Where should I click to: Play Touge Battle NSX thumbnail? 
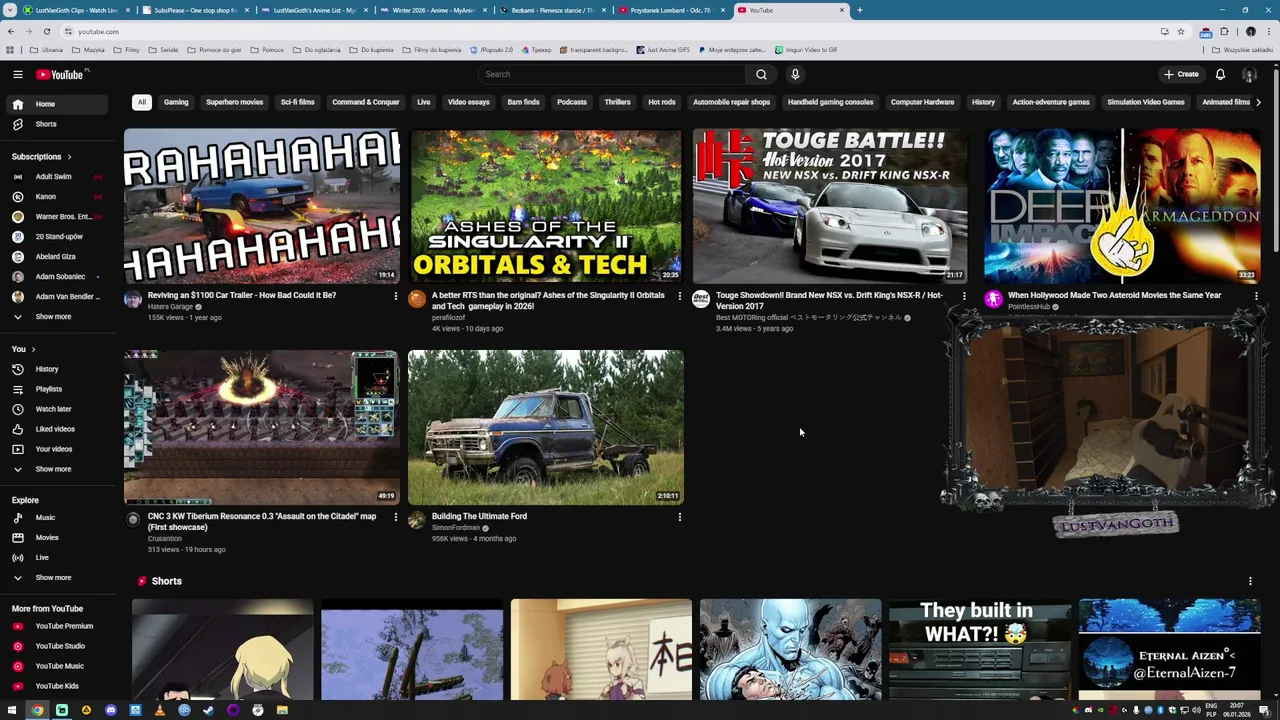pyautogui.click(x=830, y=206)
